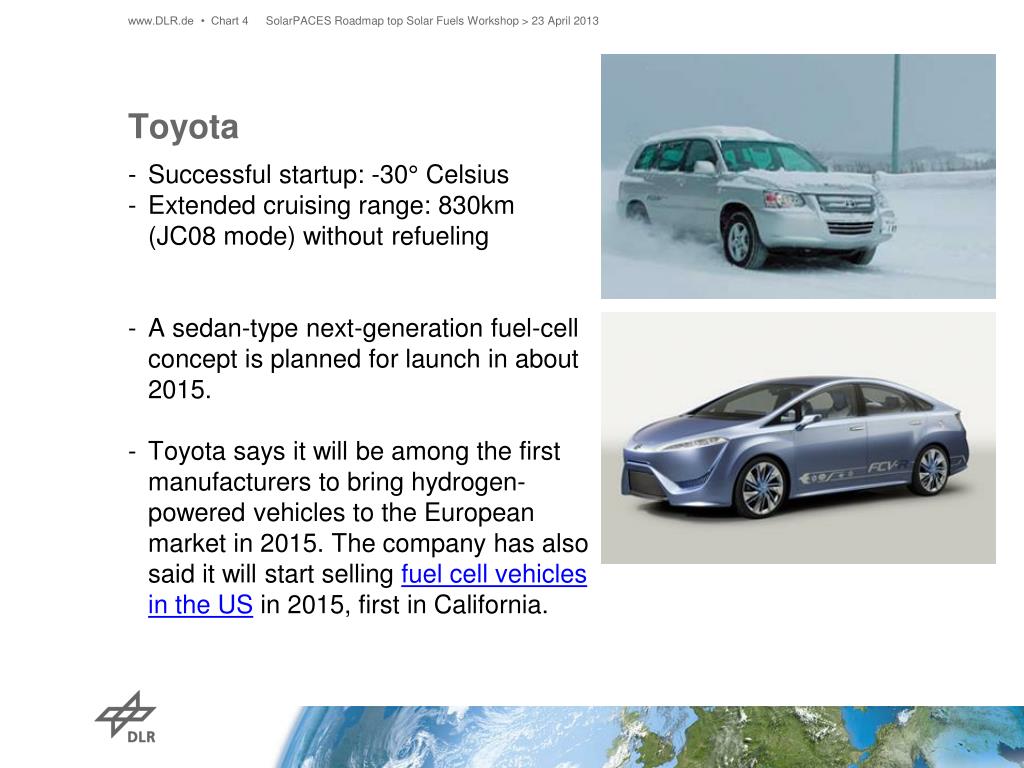Viewport: 1024px width, 768px height.
Task: Click 'Chart 4' in the header
Action: 229,21
